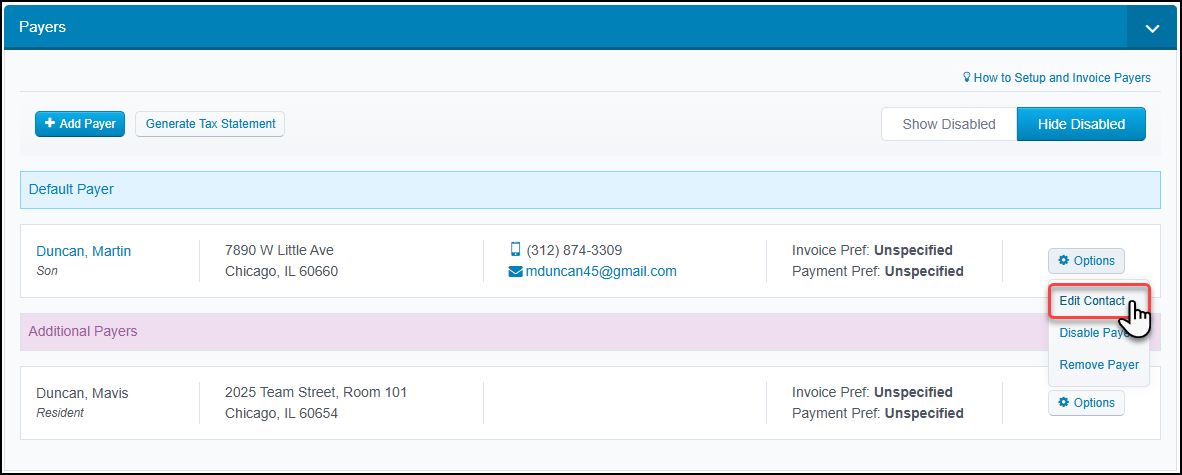Click the Add Payer button
This screenshot has width=1182, height=475.
pos(80,124)
